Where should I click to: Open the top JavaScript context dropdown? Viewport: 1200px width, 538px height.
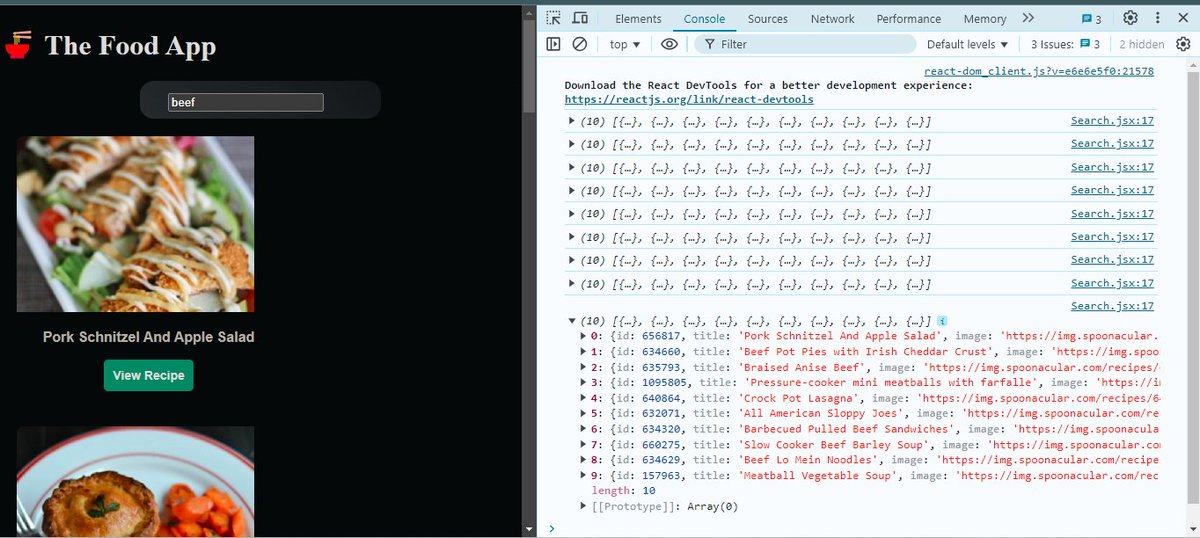pos(625,44)
